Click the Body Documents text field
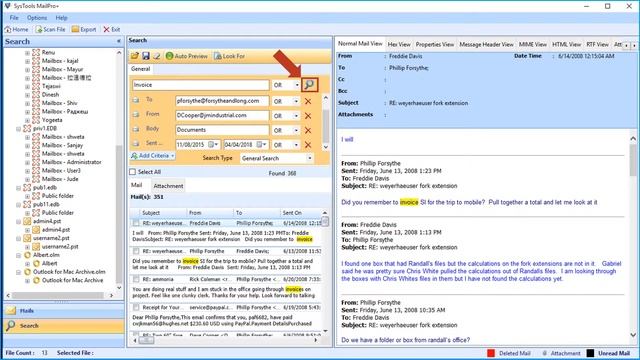640x360 pixels. point(222,130)
